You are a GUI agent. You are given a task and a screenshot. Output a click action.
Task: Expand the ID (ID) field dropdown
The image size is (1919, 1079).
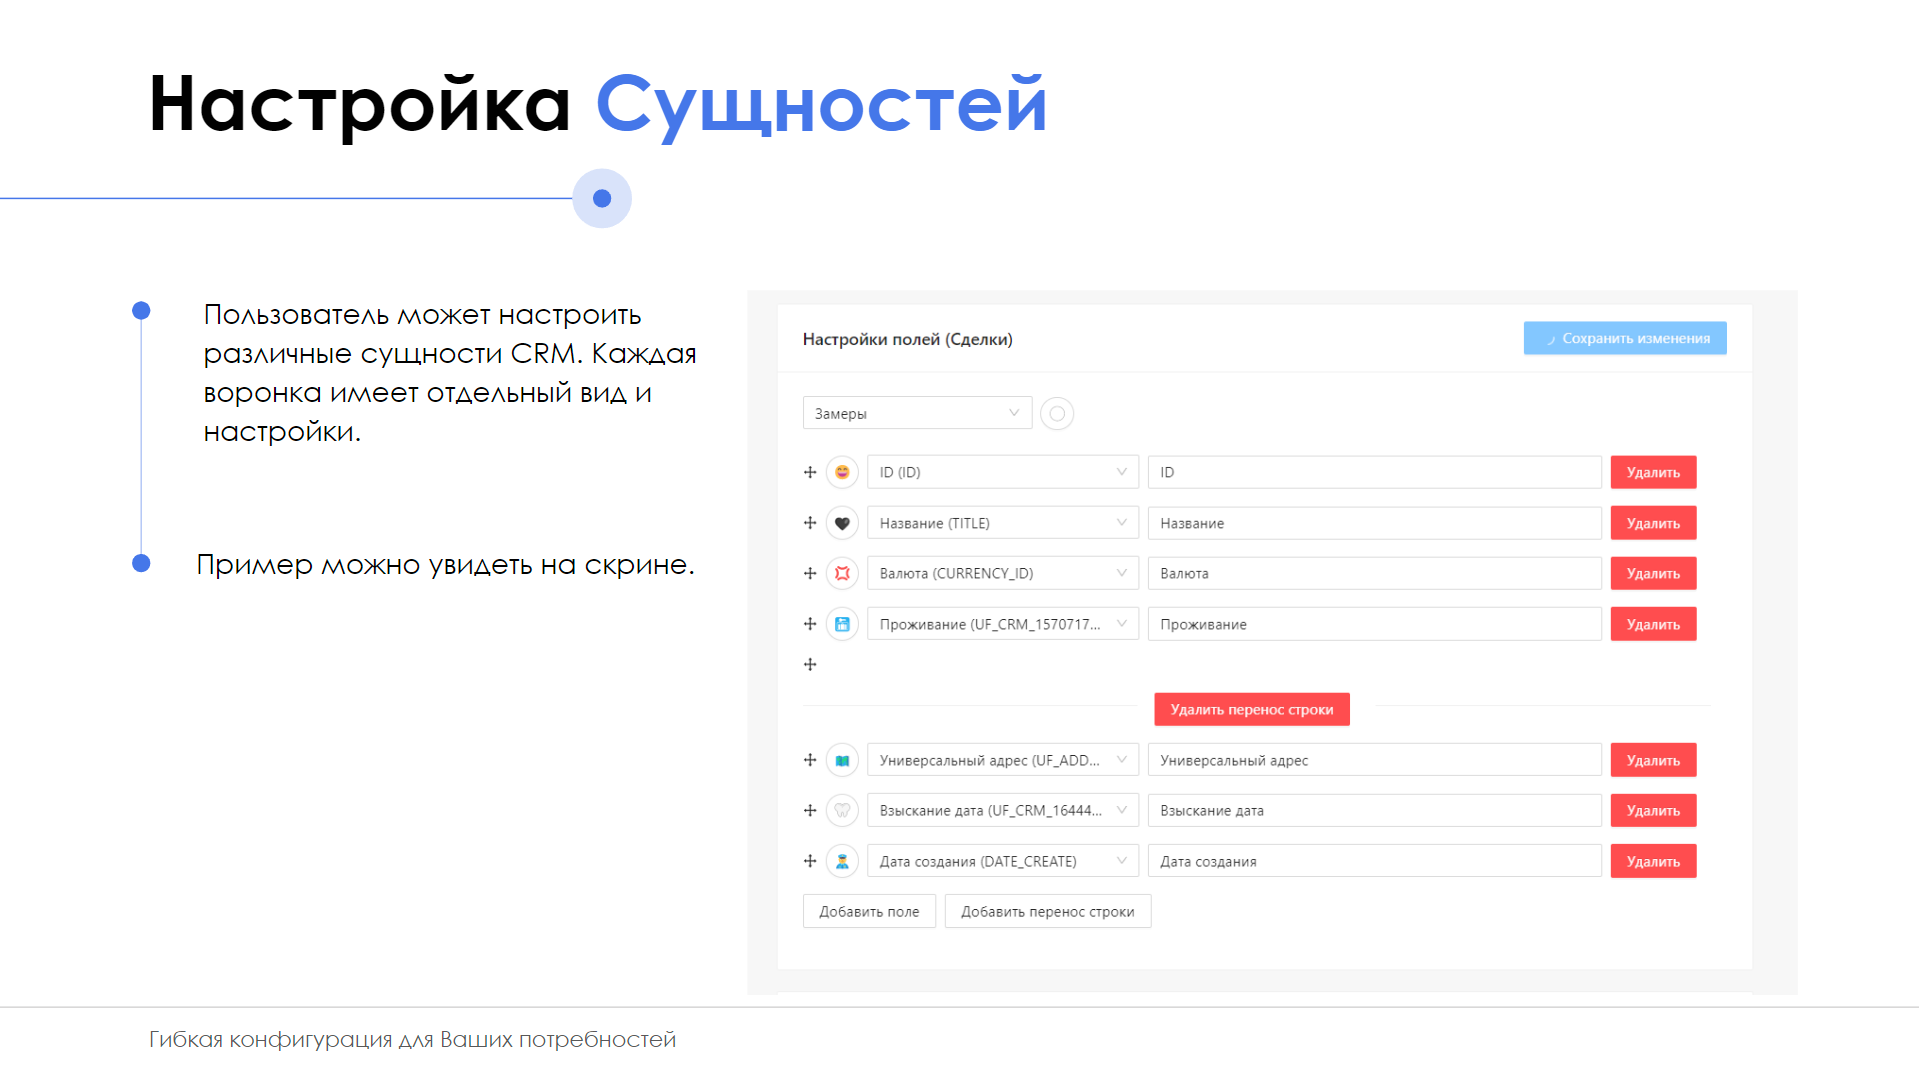1002,472
